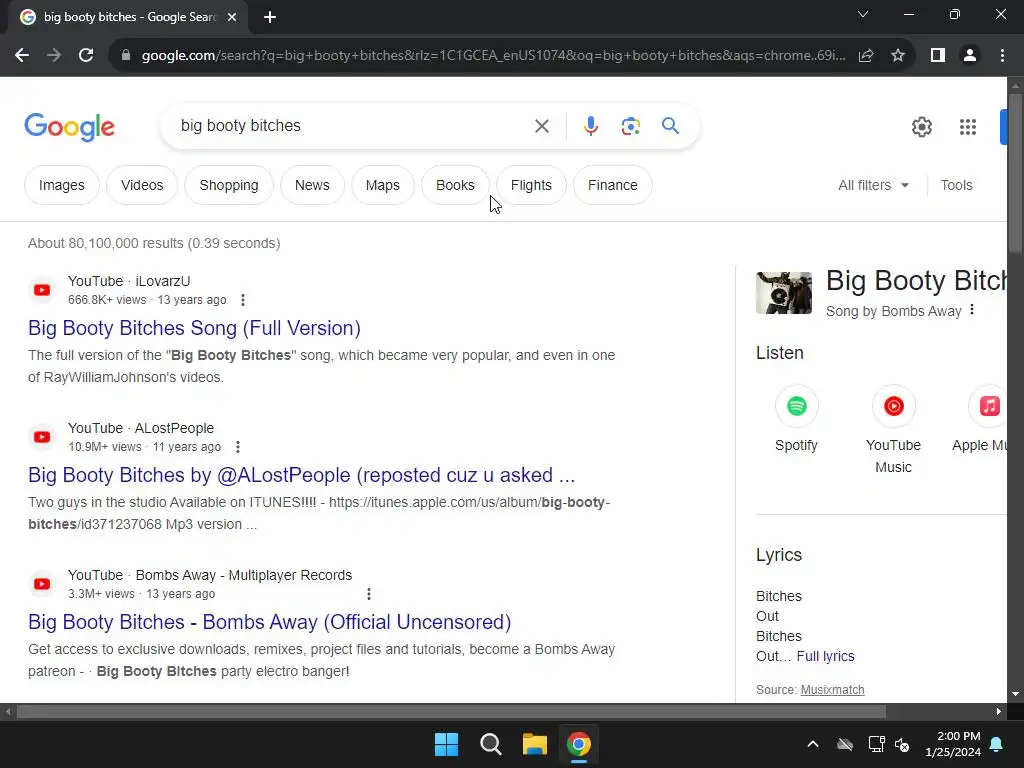Open Windows Start menu
Image resolution: width=1024 pixels, height=768 pixels.
pyautogui.click(x=447, y=744)
